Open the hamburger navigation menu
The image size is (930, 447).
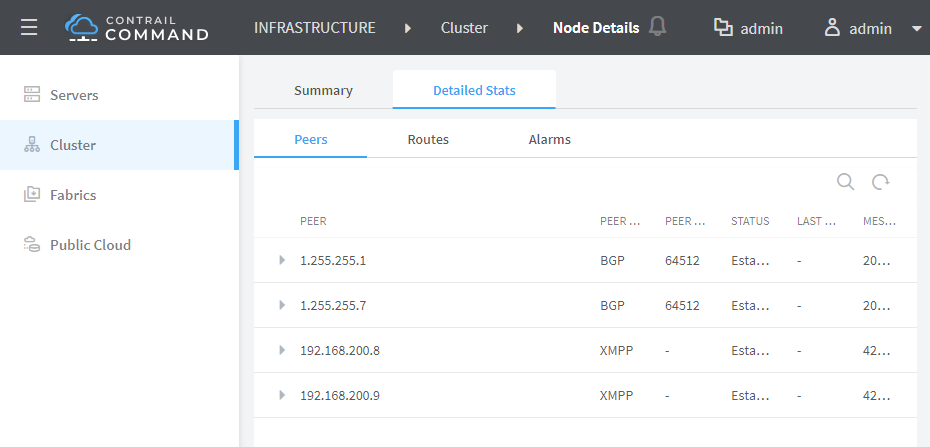point(29,28)
